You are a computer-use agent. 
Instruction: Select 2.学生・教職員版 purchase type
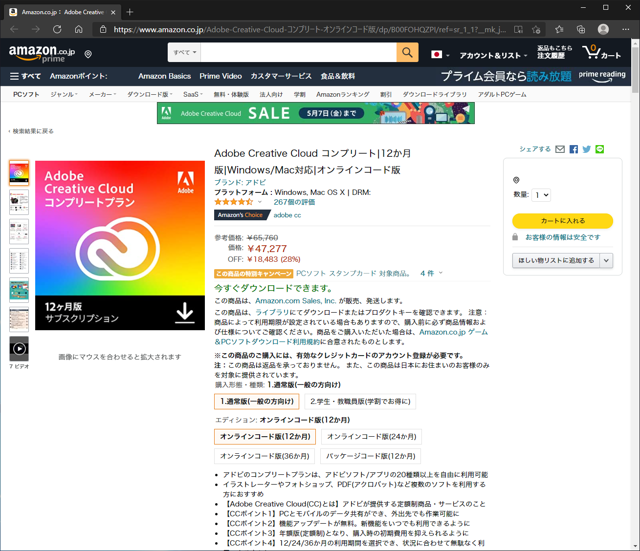(360, 401)
